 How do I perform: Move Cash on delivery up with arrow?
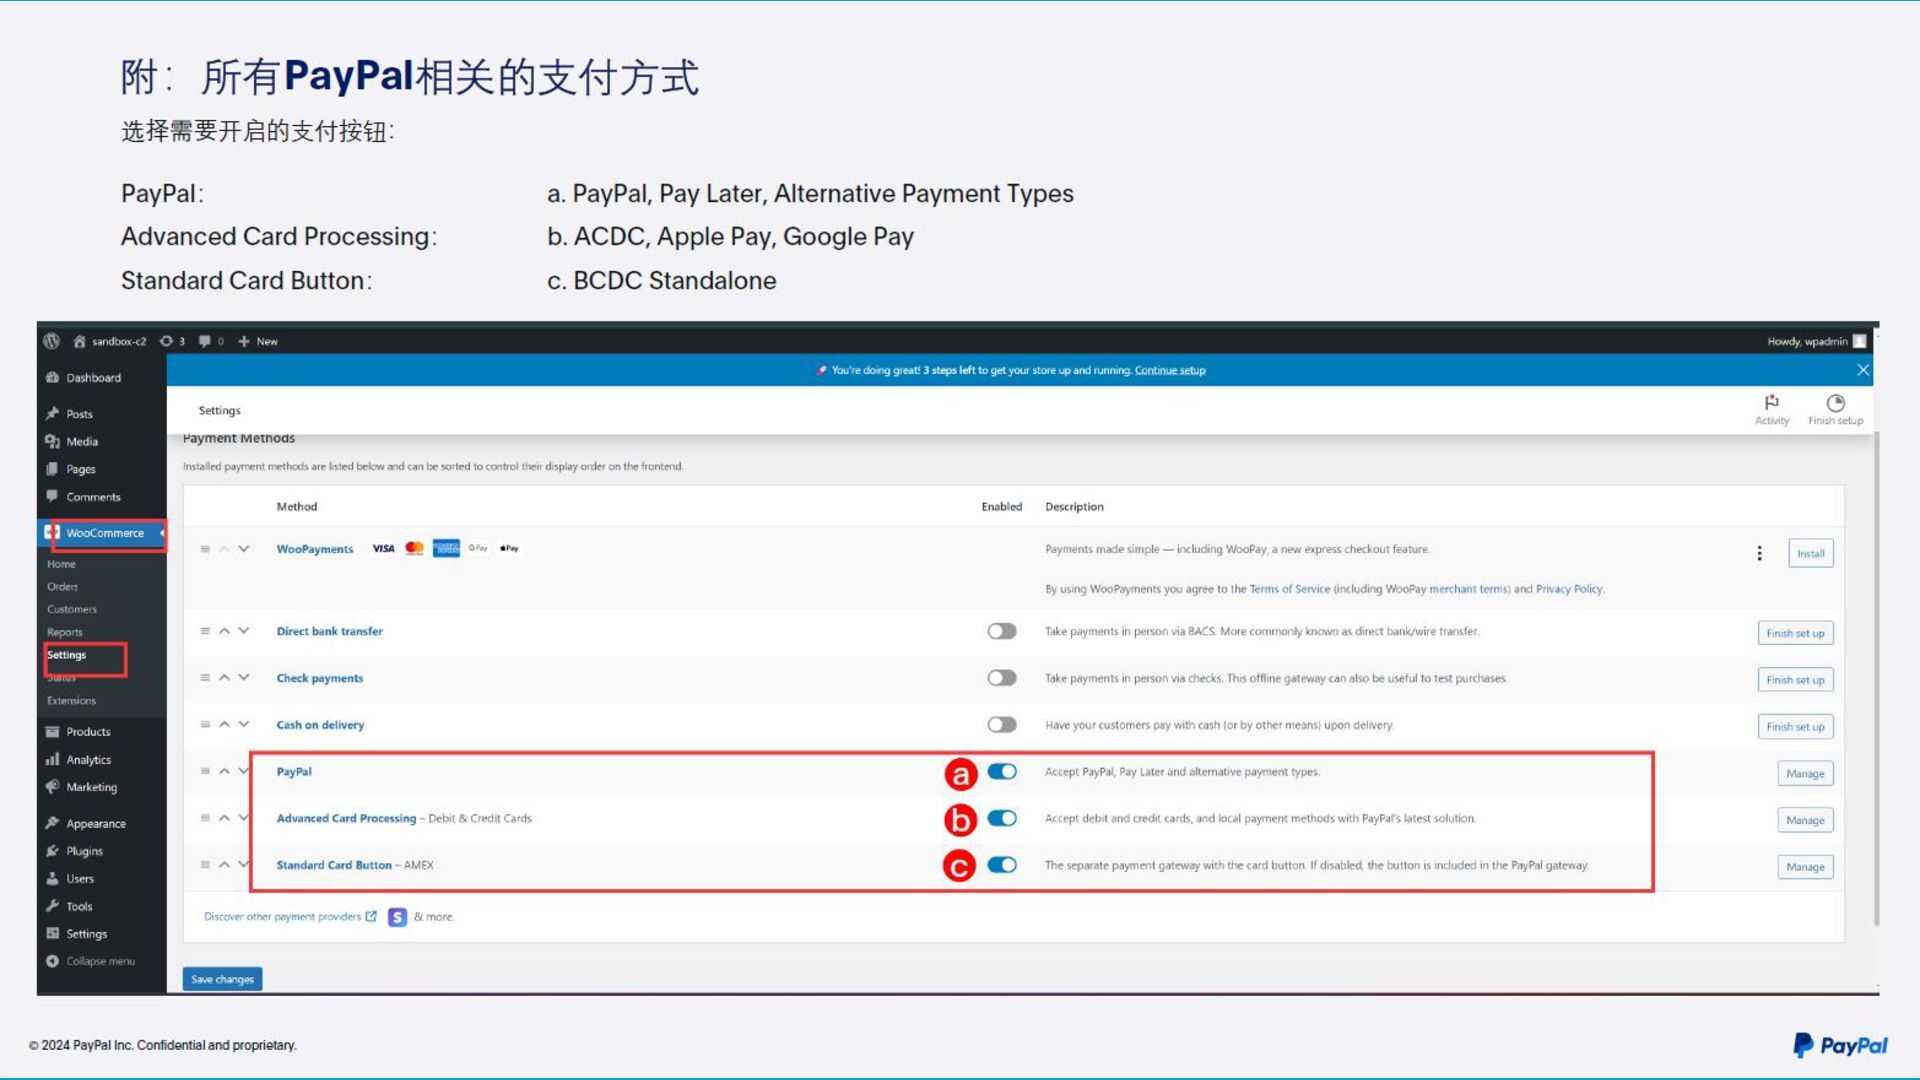tap(224, 725)
